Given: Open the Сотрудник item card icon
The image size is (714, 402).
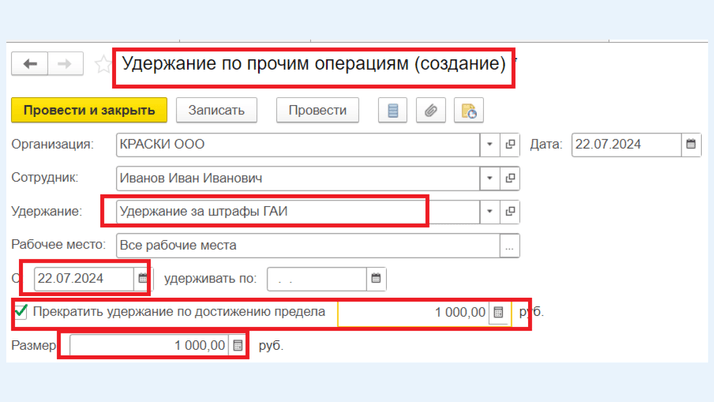Looking at the screenshot, I should [x=510, y=178].
